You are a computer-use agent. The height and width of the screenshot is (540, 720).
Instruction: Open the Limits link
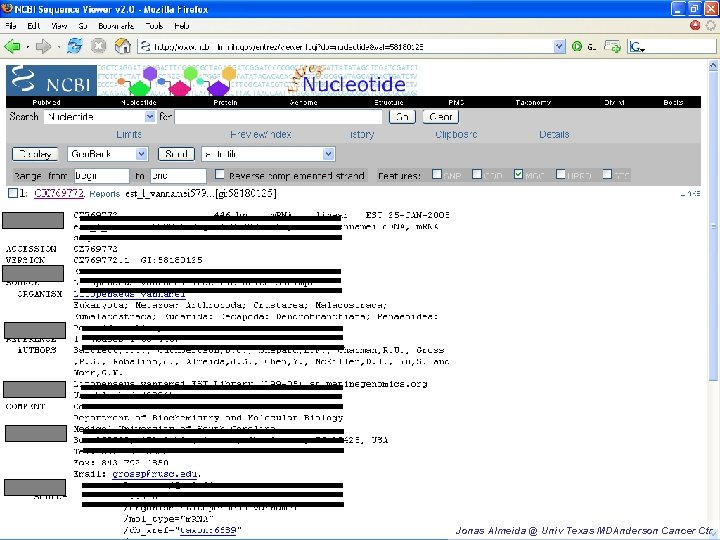coord(129,135)
